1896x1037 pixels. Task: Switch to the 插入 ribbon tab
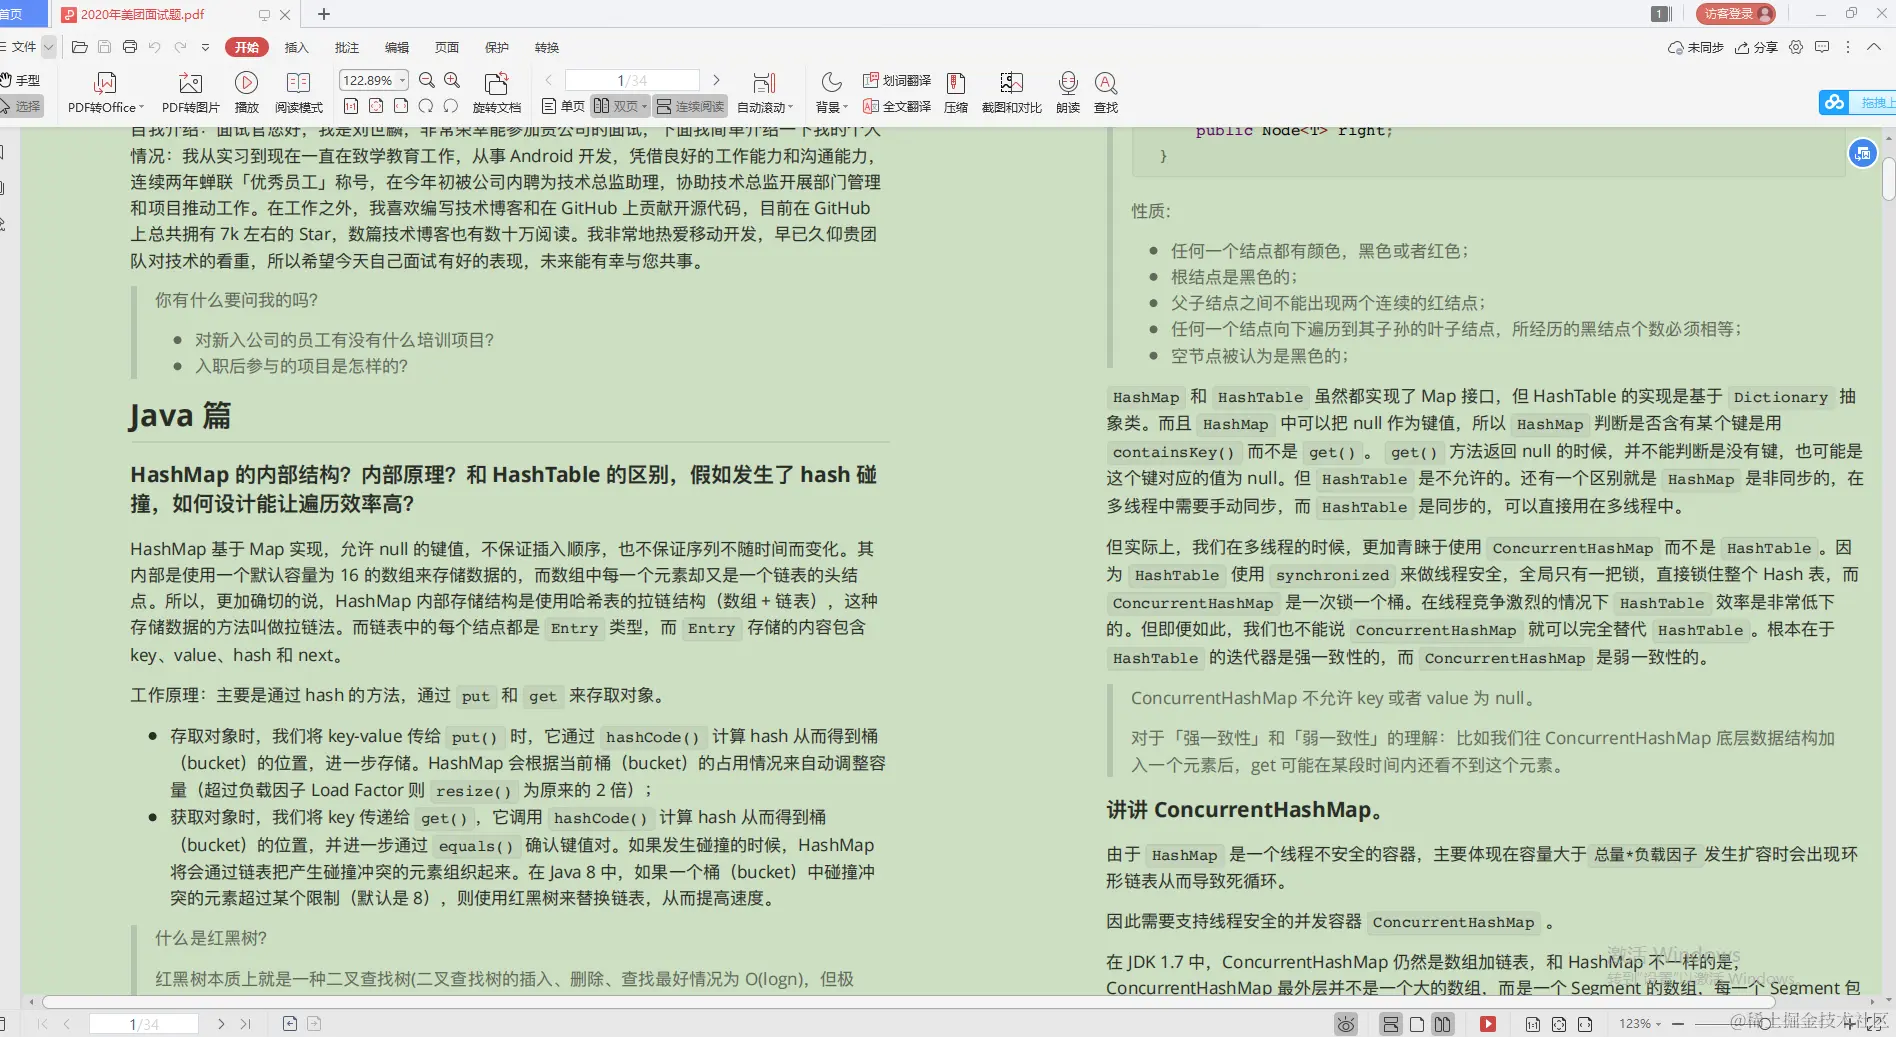pyautogui.click(x=295, y=47)
